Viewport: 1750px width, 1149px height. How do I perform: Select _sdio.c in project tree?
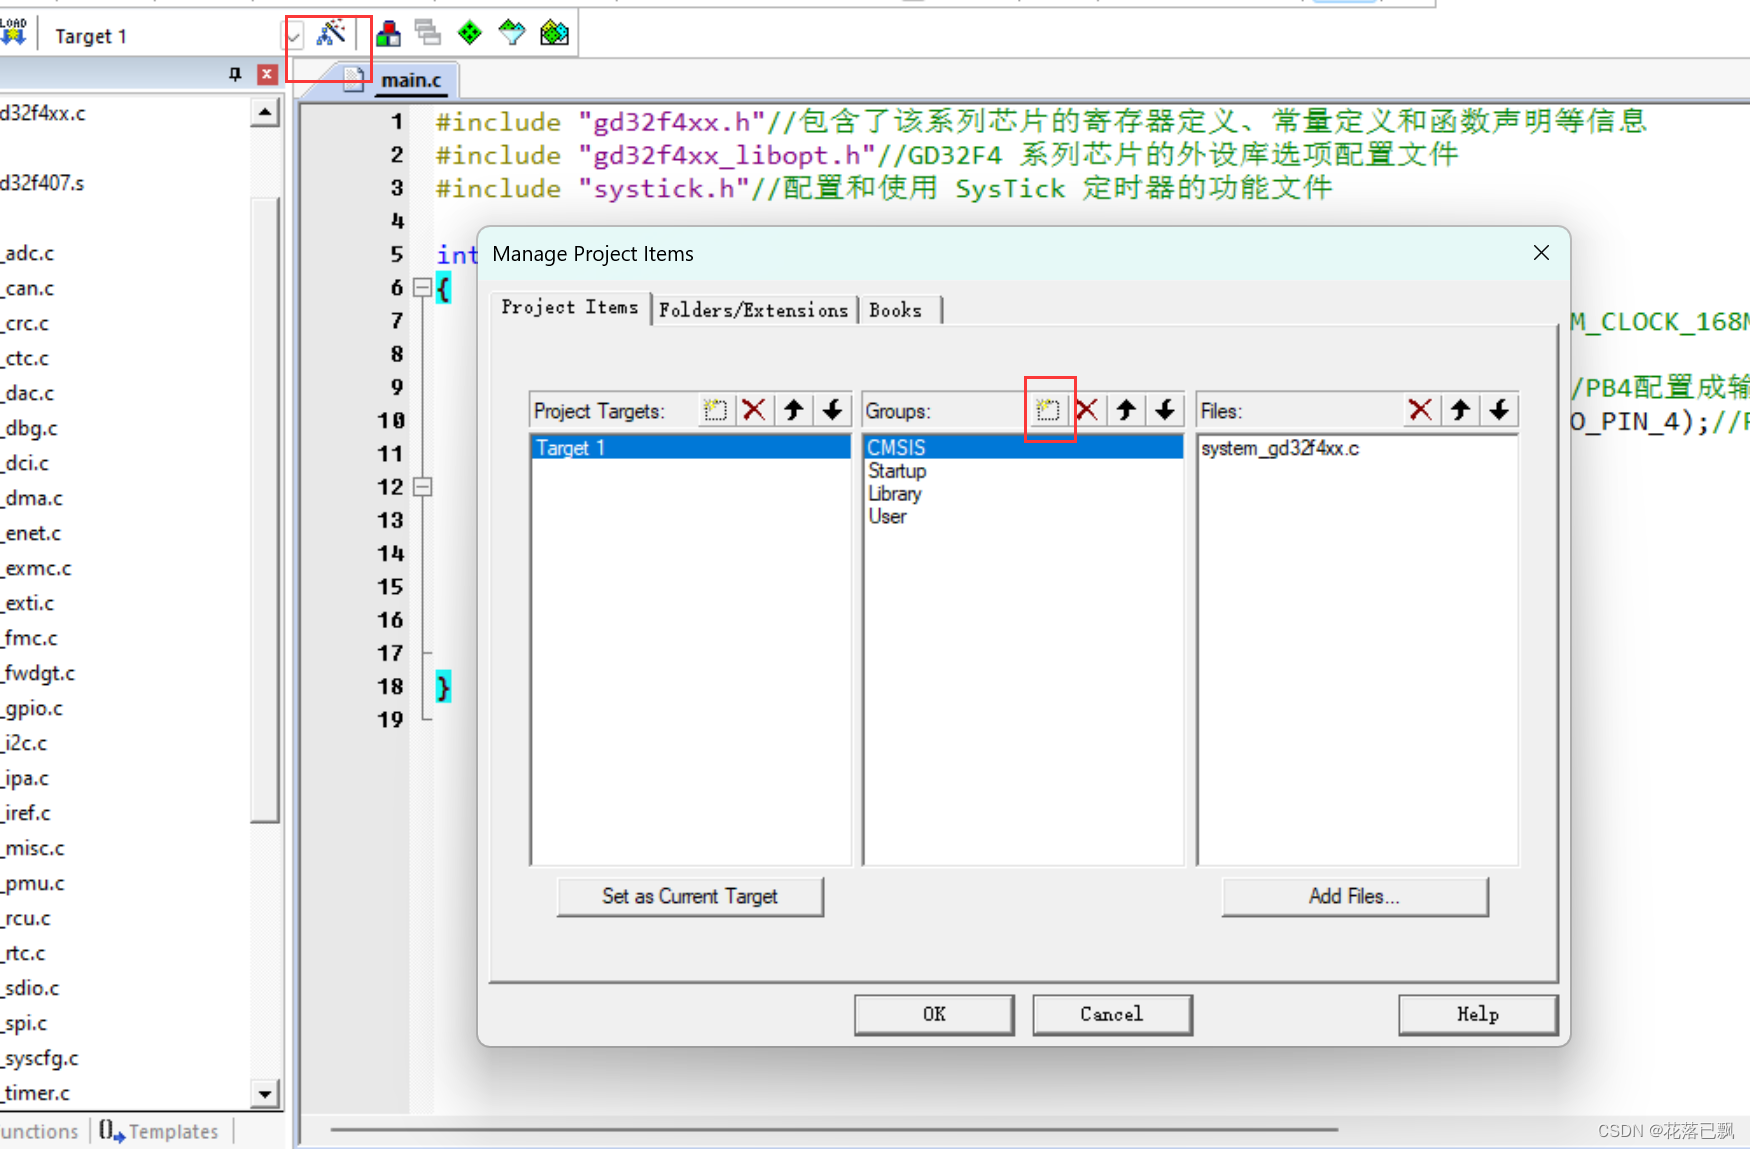(30, 988)
